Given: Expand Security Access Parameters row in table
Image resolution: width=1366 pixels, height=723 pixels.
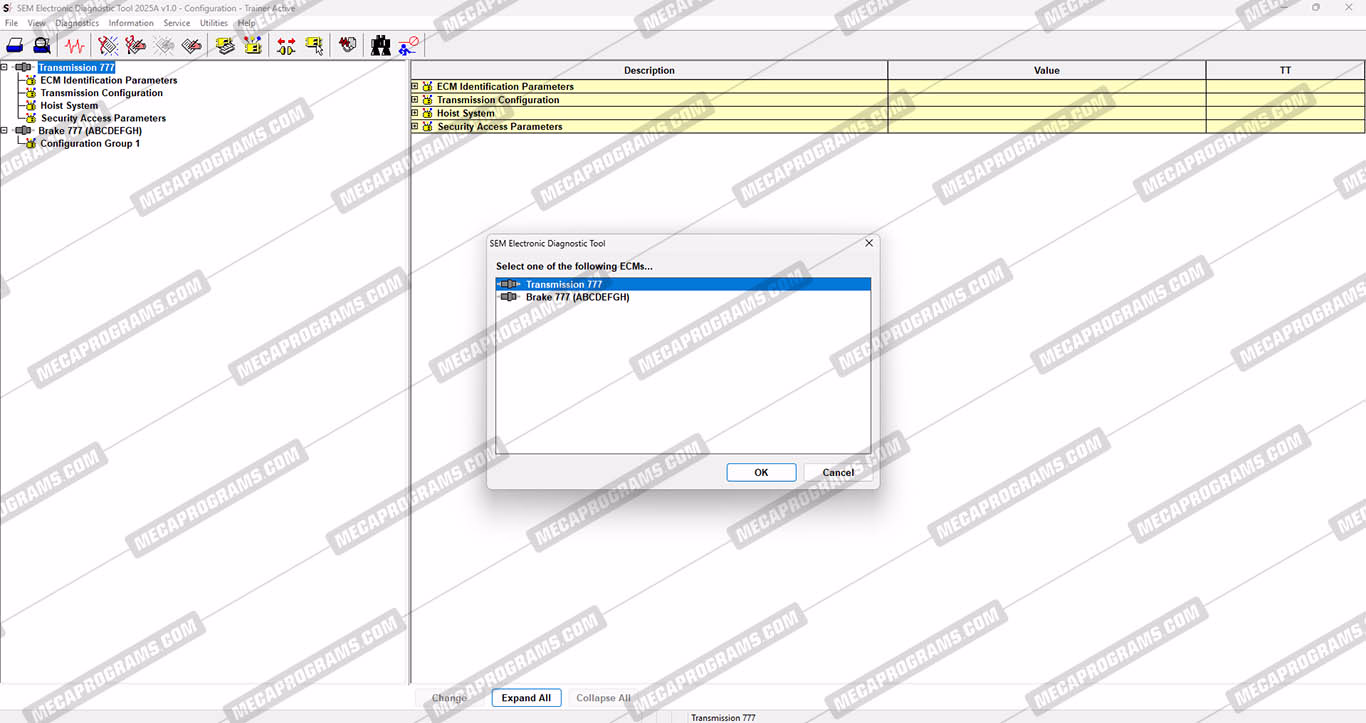Looking at the screenshot, I should click(x=415, y=127).
